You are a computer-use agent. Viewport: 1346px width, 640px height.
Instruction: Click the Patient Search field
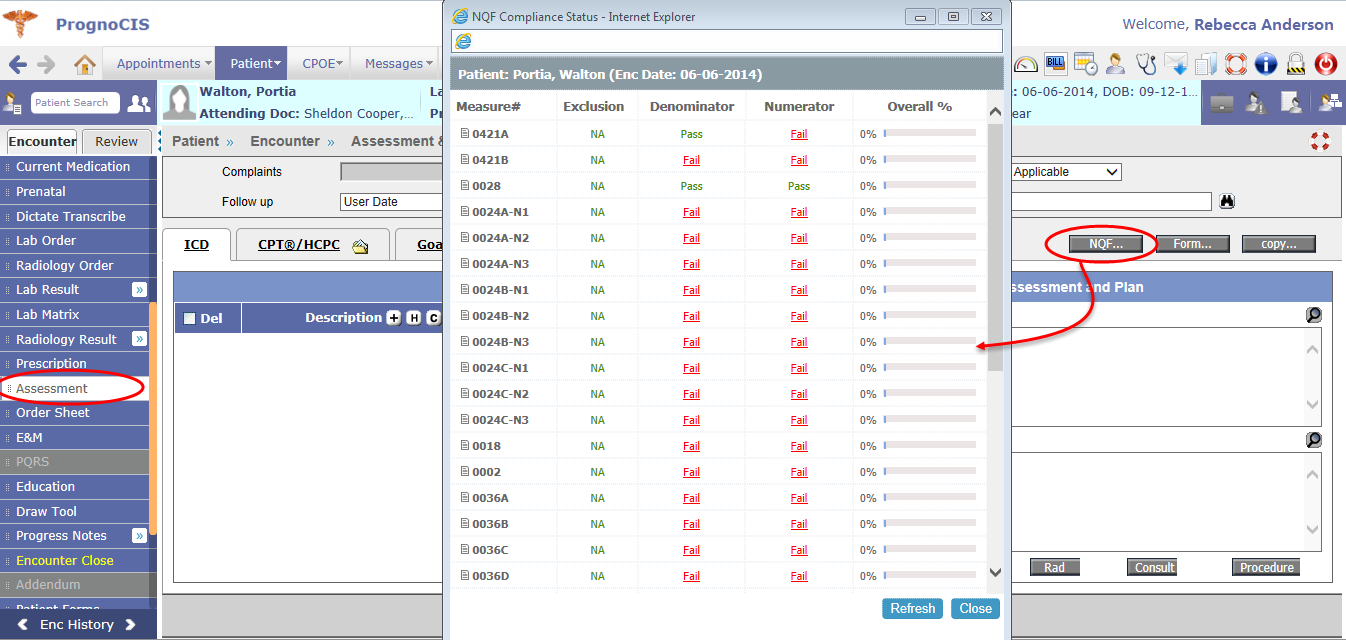tap(75, 102)
